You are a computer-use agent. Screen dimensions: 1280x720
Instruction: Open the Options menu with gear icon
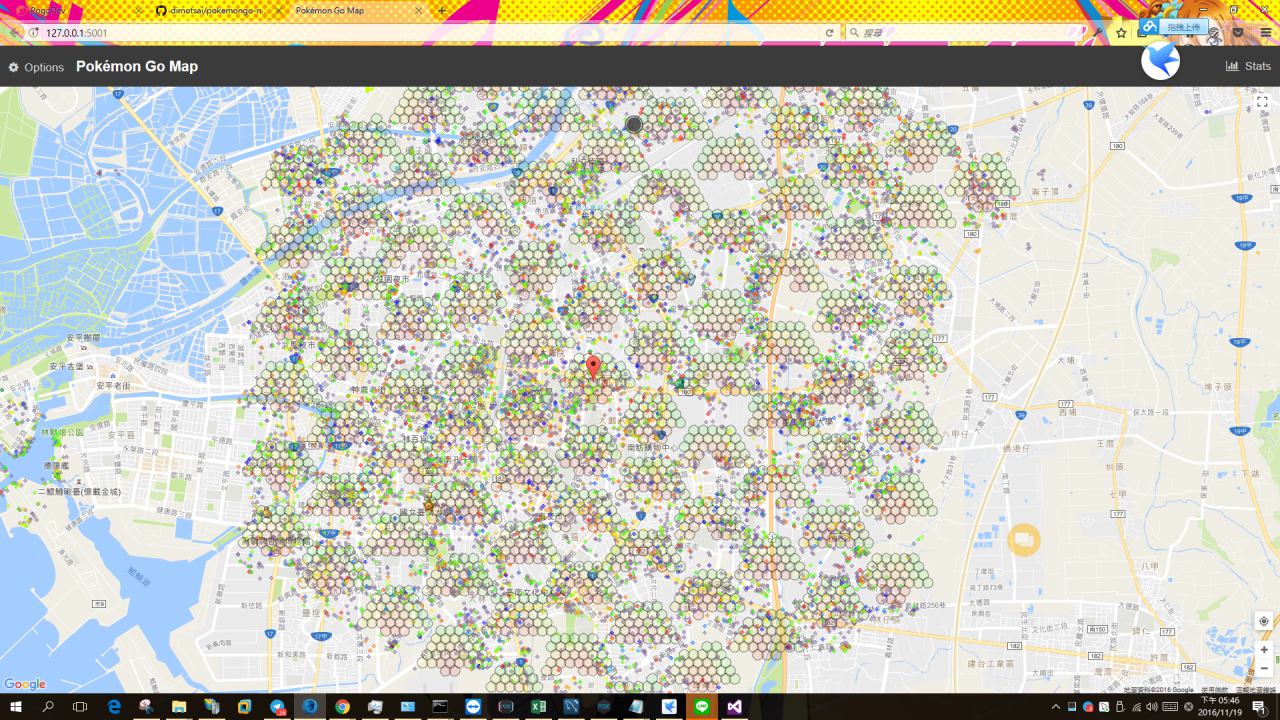coord(36,67)
